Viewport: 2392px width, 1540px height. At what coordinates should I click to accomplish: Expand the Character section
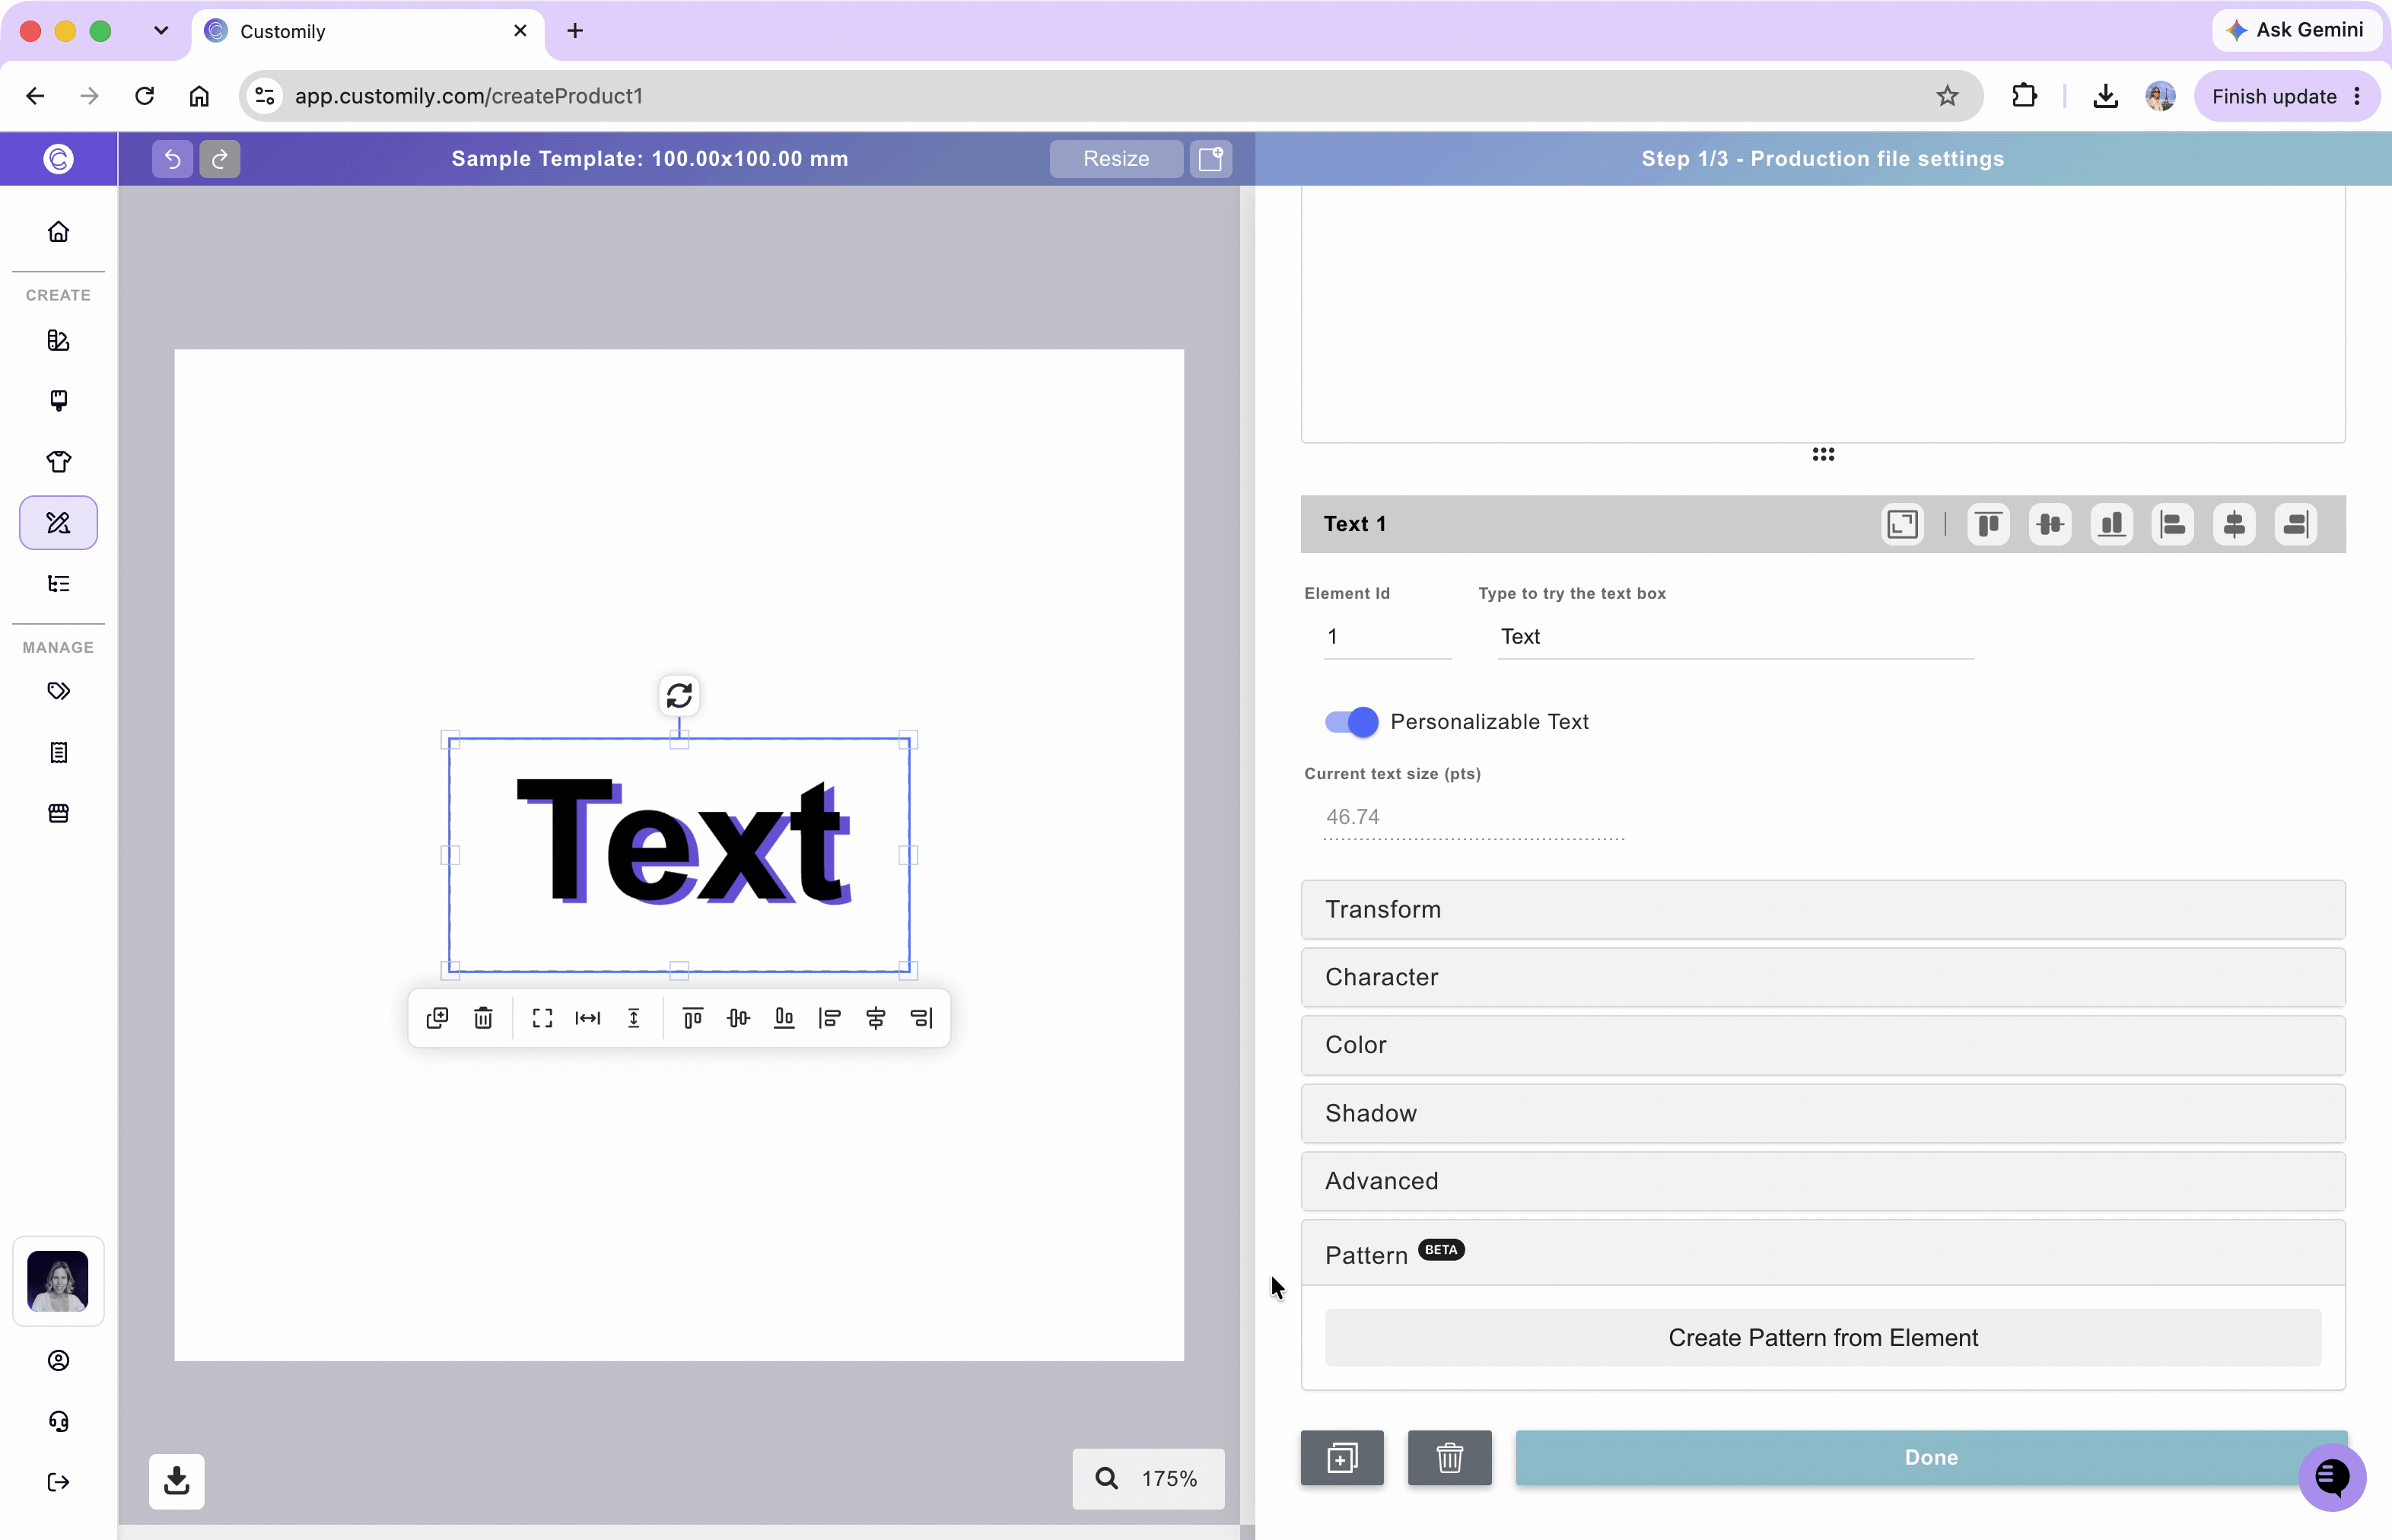(1822, 977)
